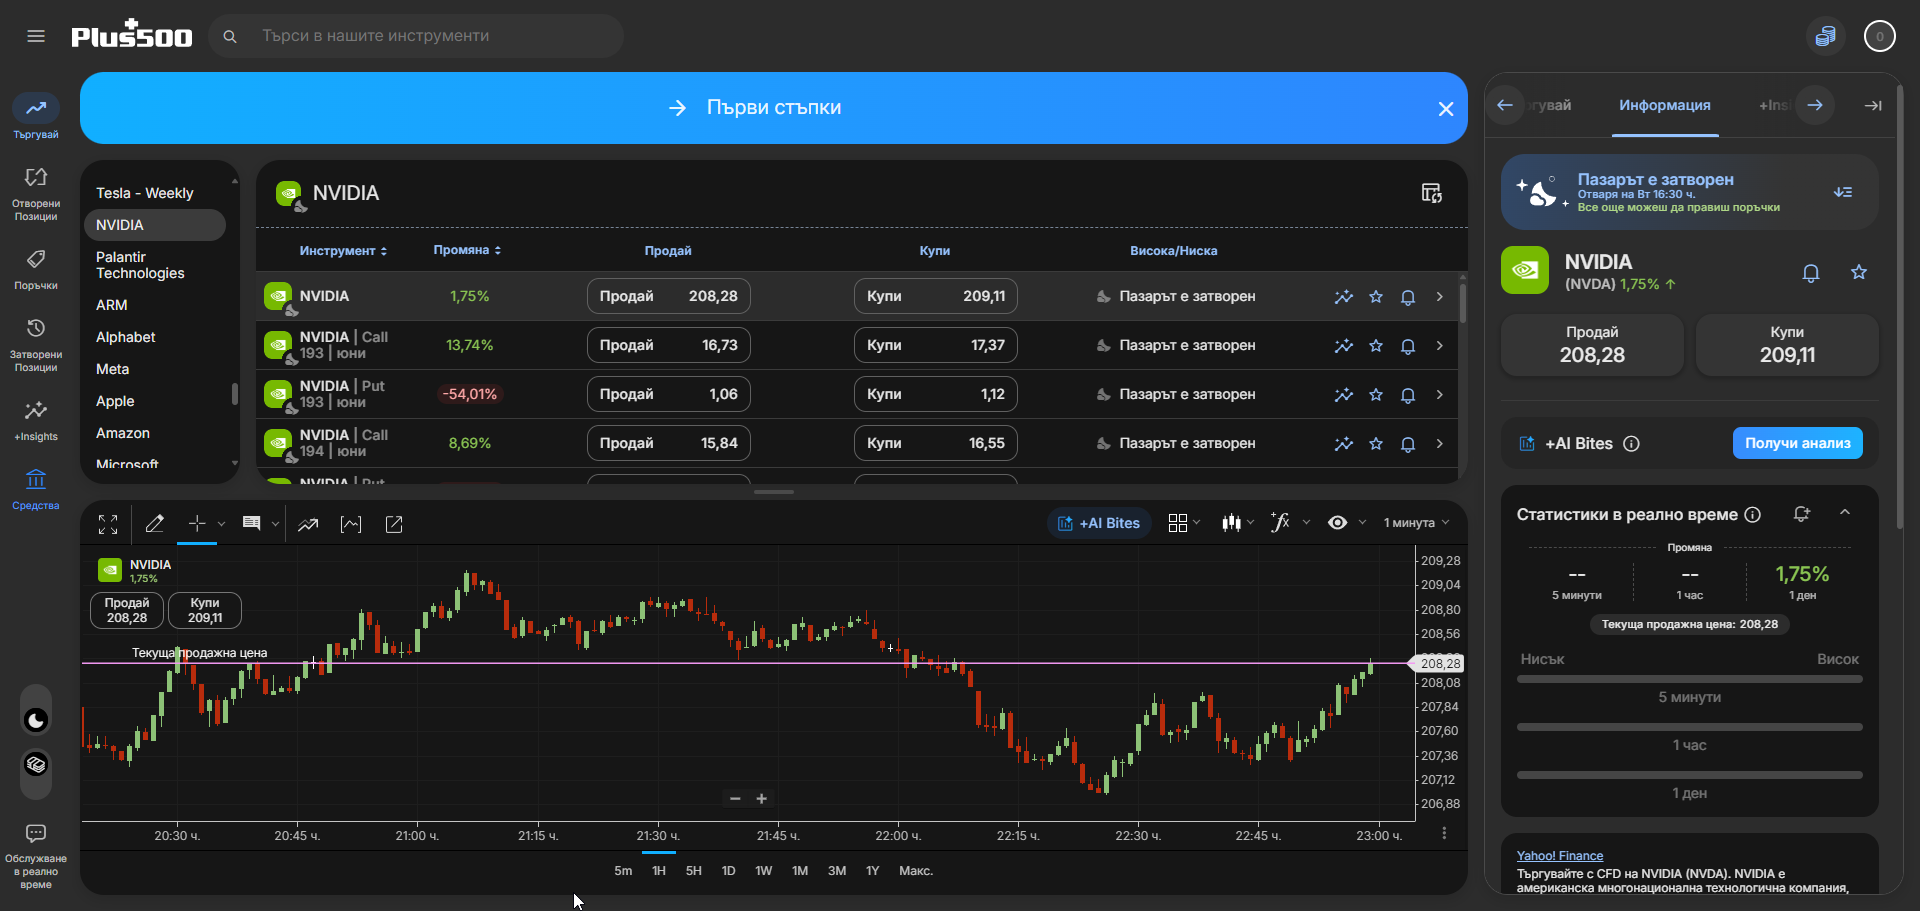
Task: Open the chart annotation comment tool
Action: 252,524
